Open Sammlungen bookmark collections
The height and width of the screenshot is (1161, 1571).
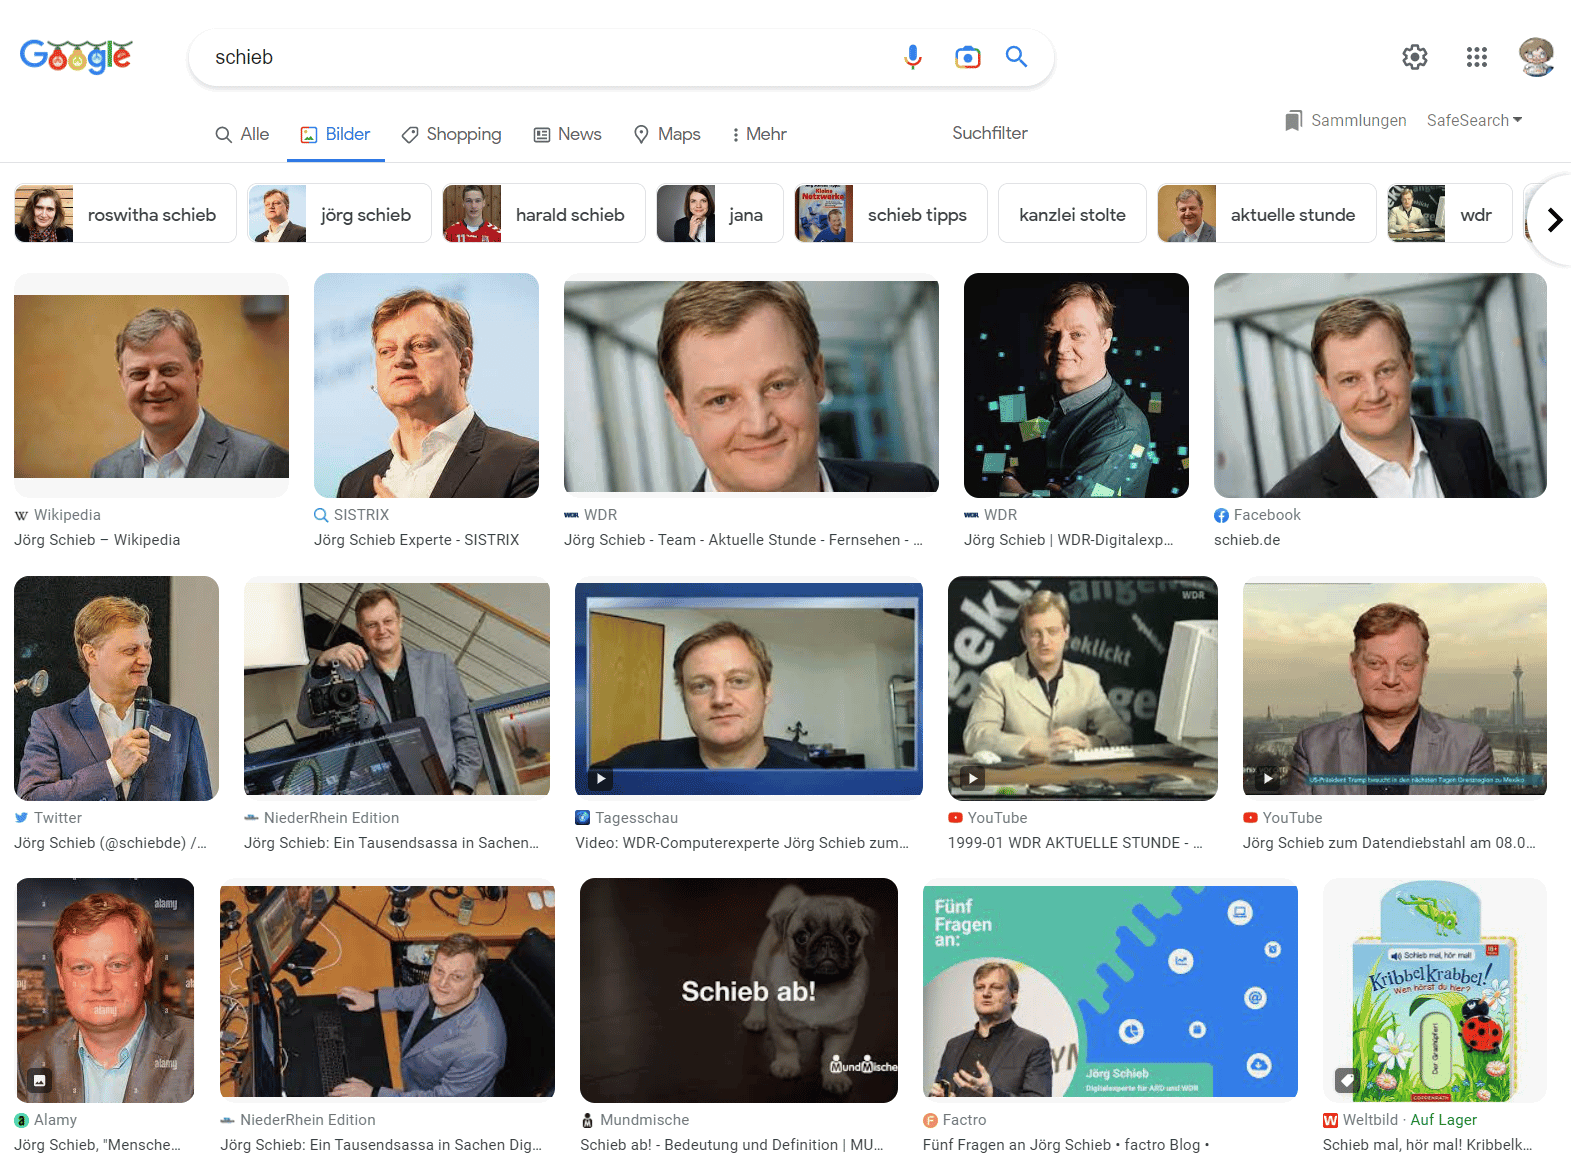1345,120
